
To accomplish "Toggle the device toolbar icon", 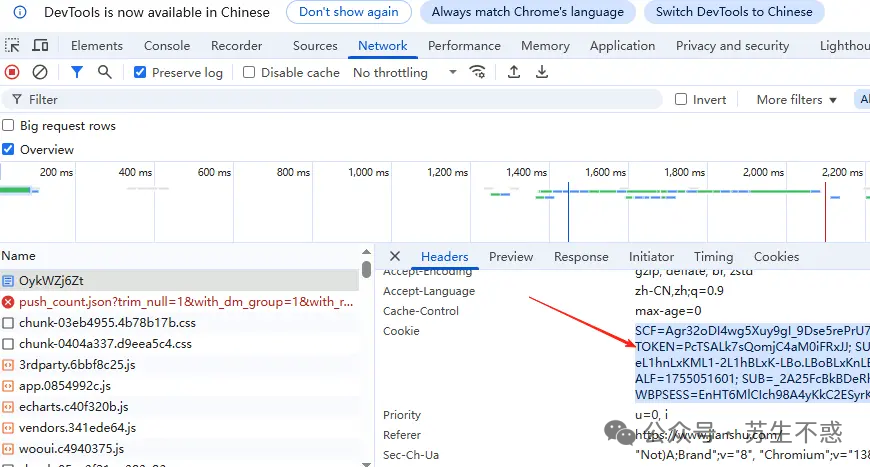I will point(40,45).
